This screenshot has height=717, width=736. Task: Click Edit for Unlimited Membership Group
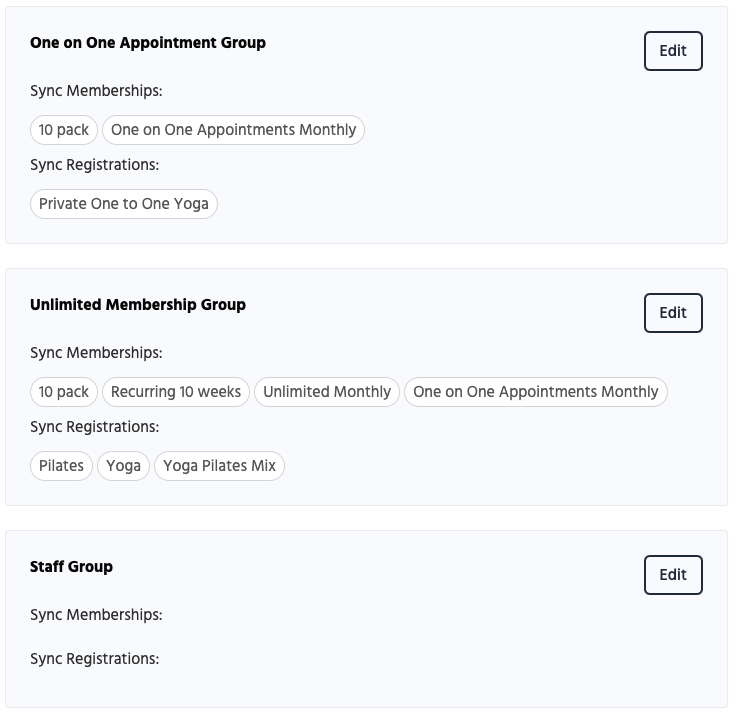[x=673, y=313]
